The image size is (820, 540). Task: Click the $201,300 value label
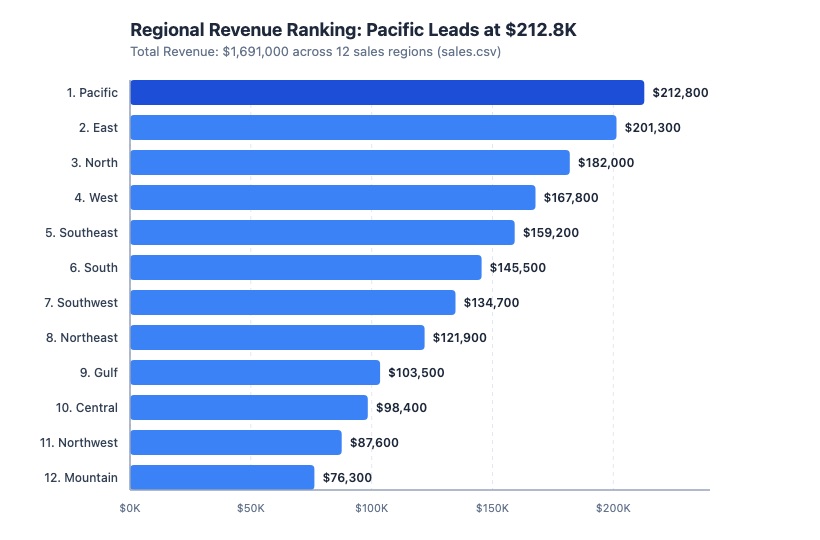[x=653, y=128]
